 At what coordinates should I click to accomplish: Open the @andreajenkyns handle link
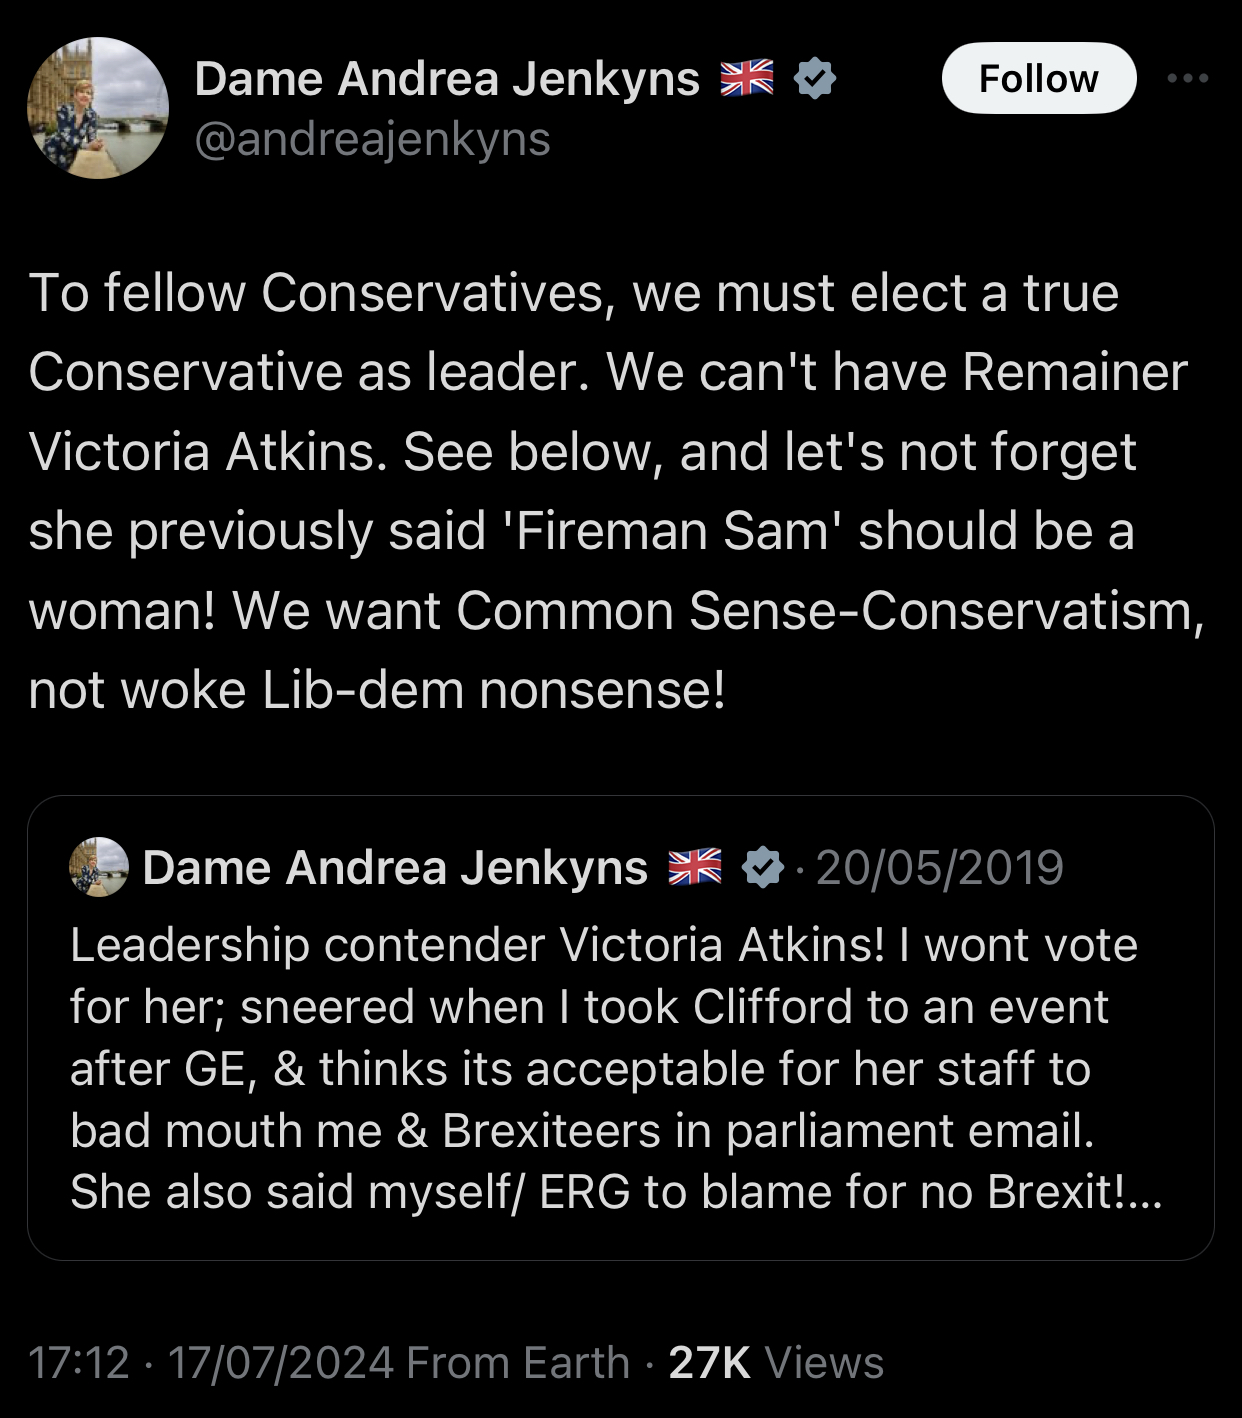tap(372, 140)
